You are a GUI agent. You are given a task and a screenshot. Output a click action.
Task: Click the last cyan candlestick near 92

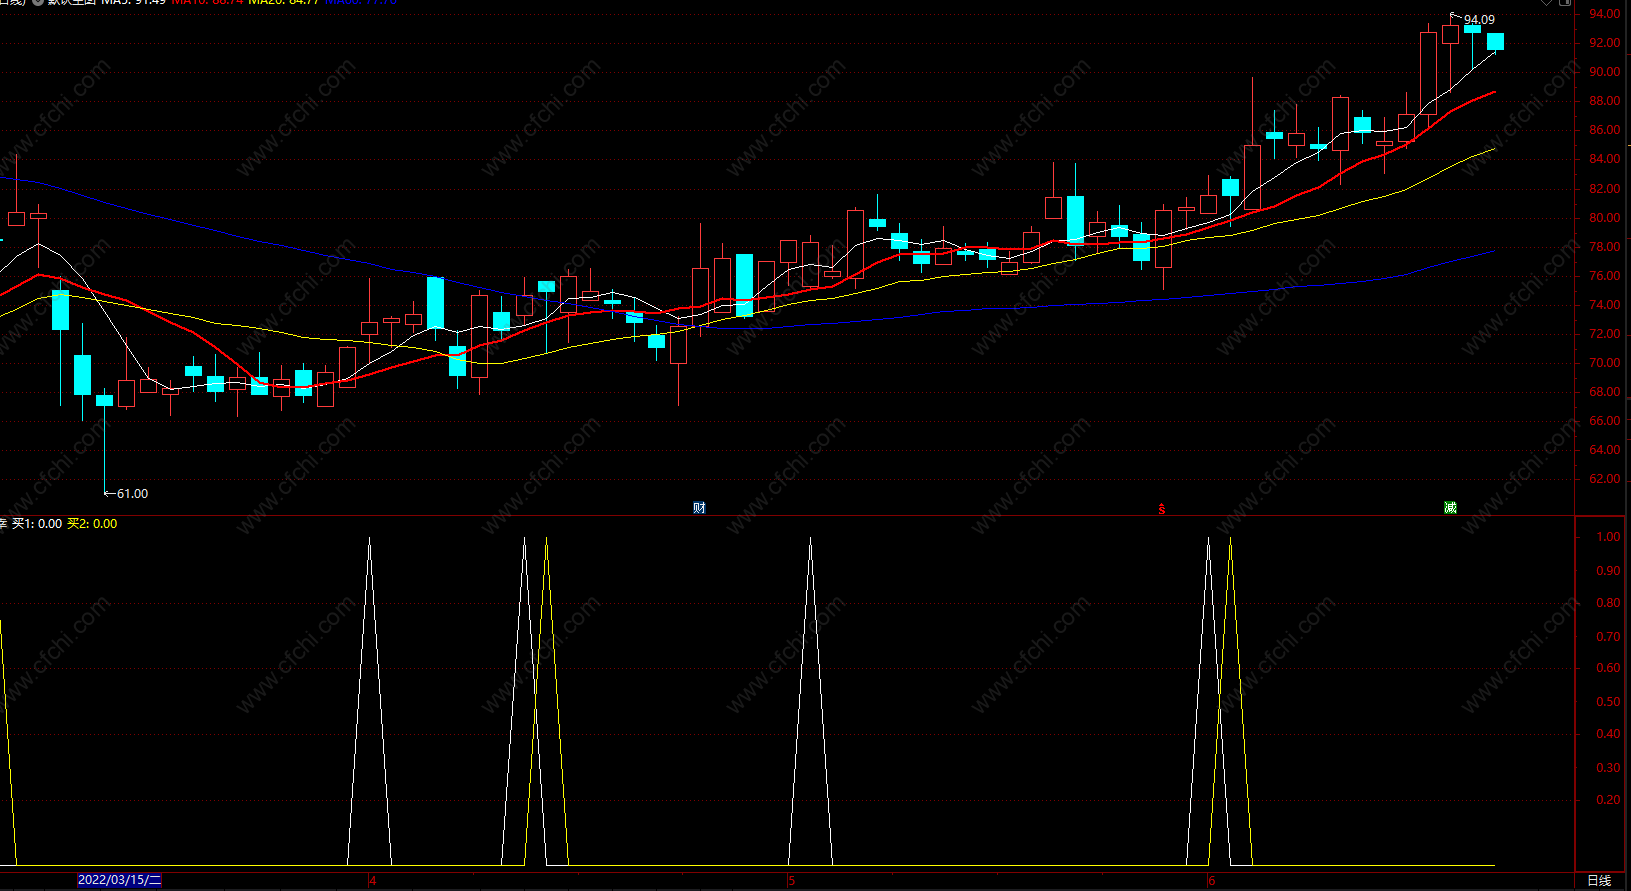1495,41
